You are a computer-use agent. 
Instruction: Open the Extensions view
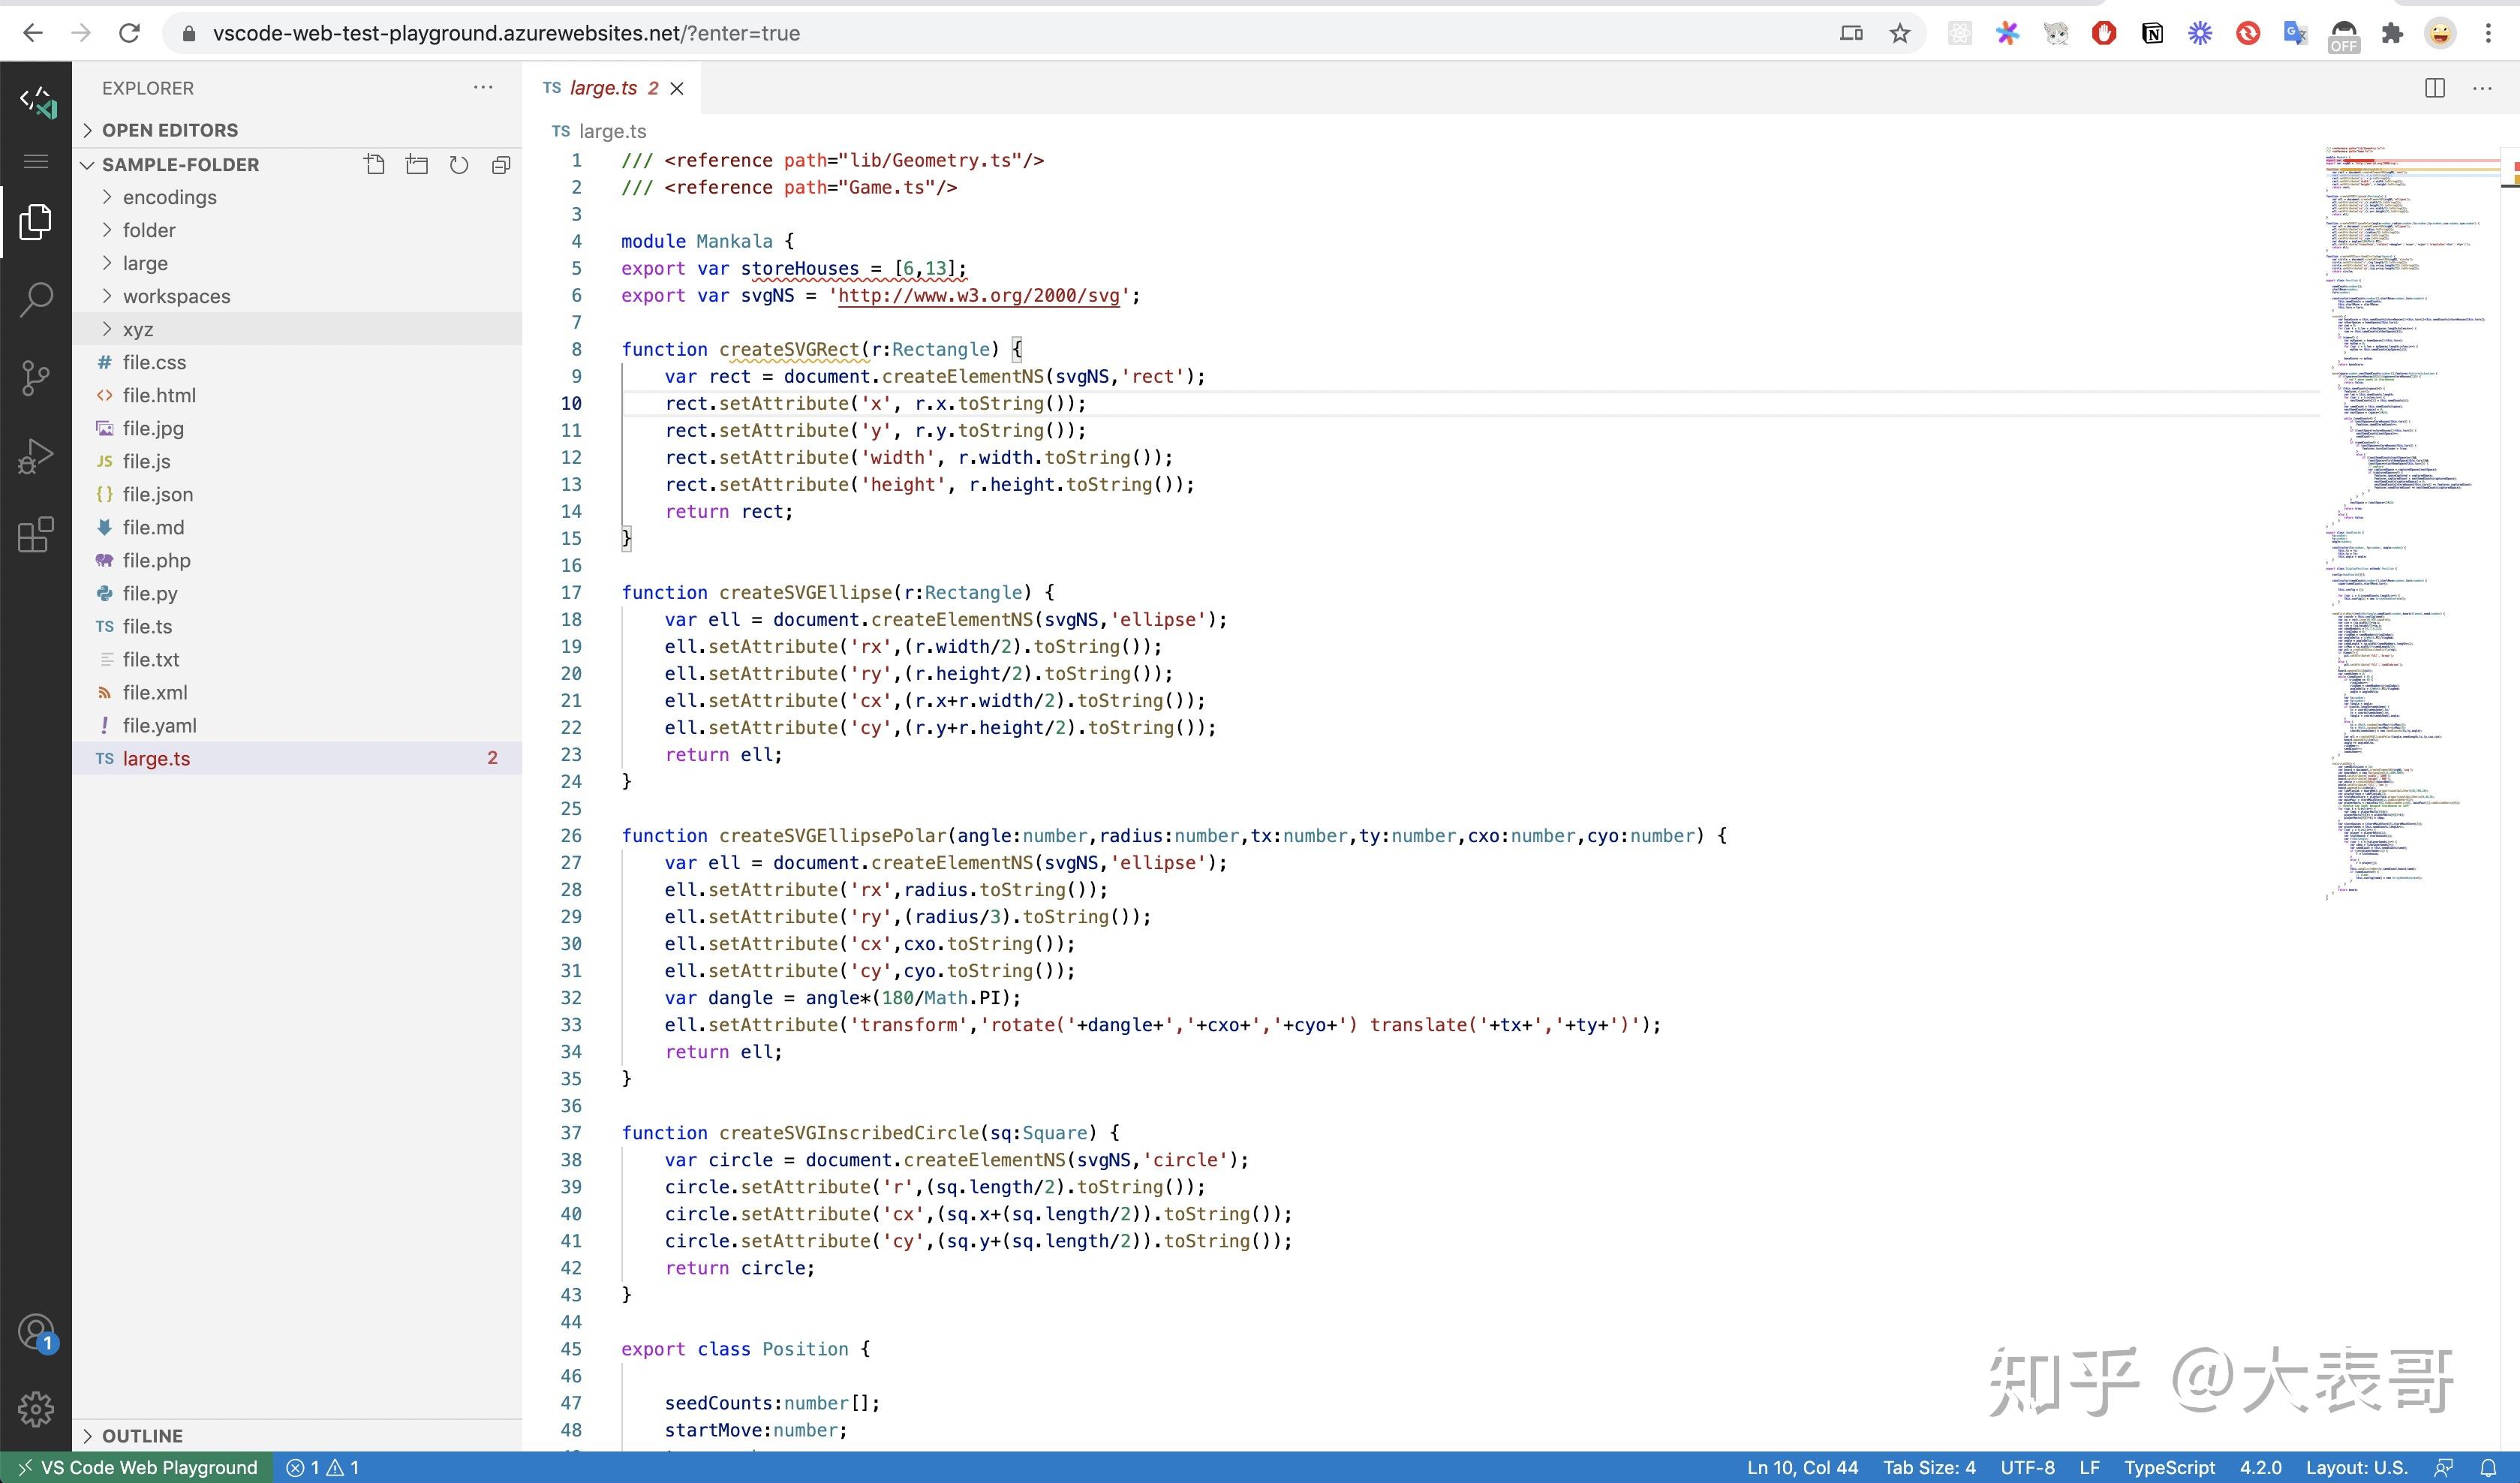[x=36, y=535]
